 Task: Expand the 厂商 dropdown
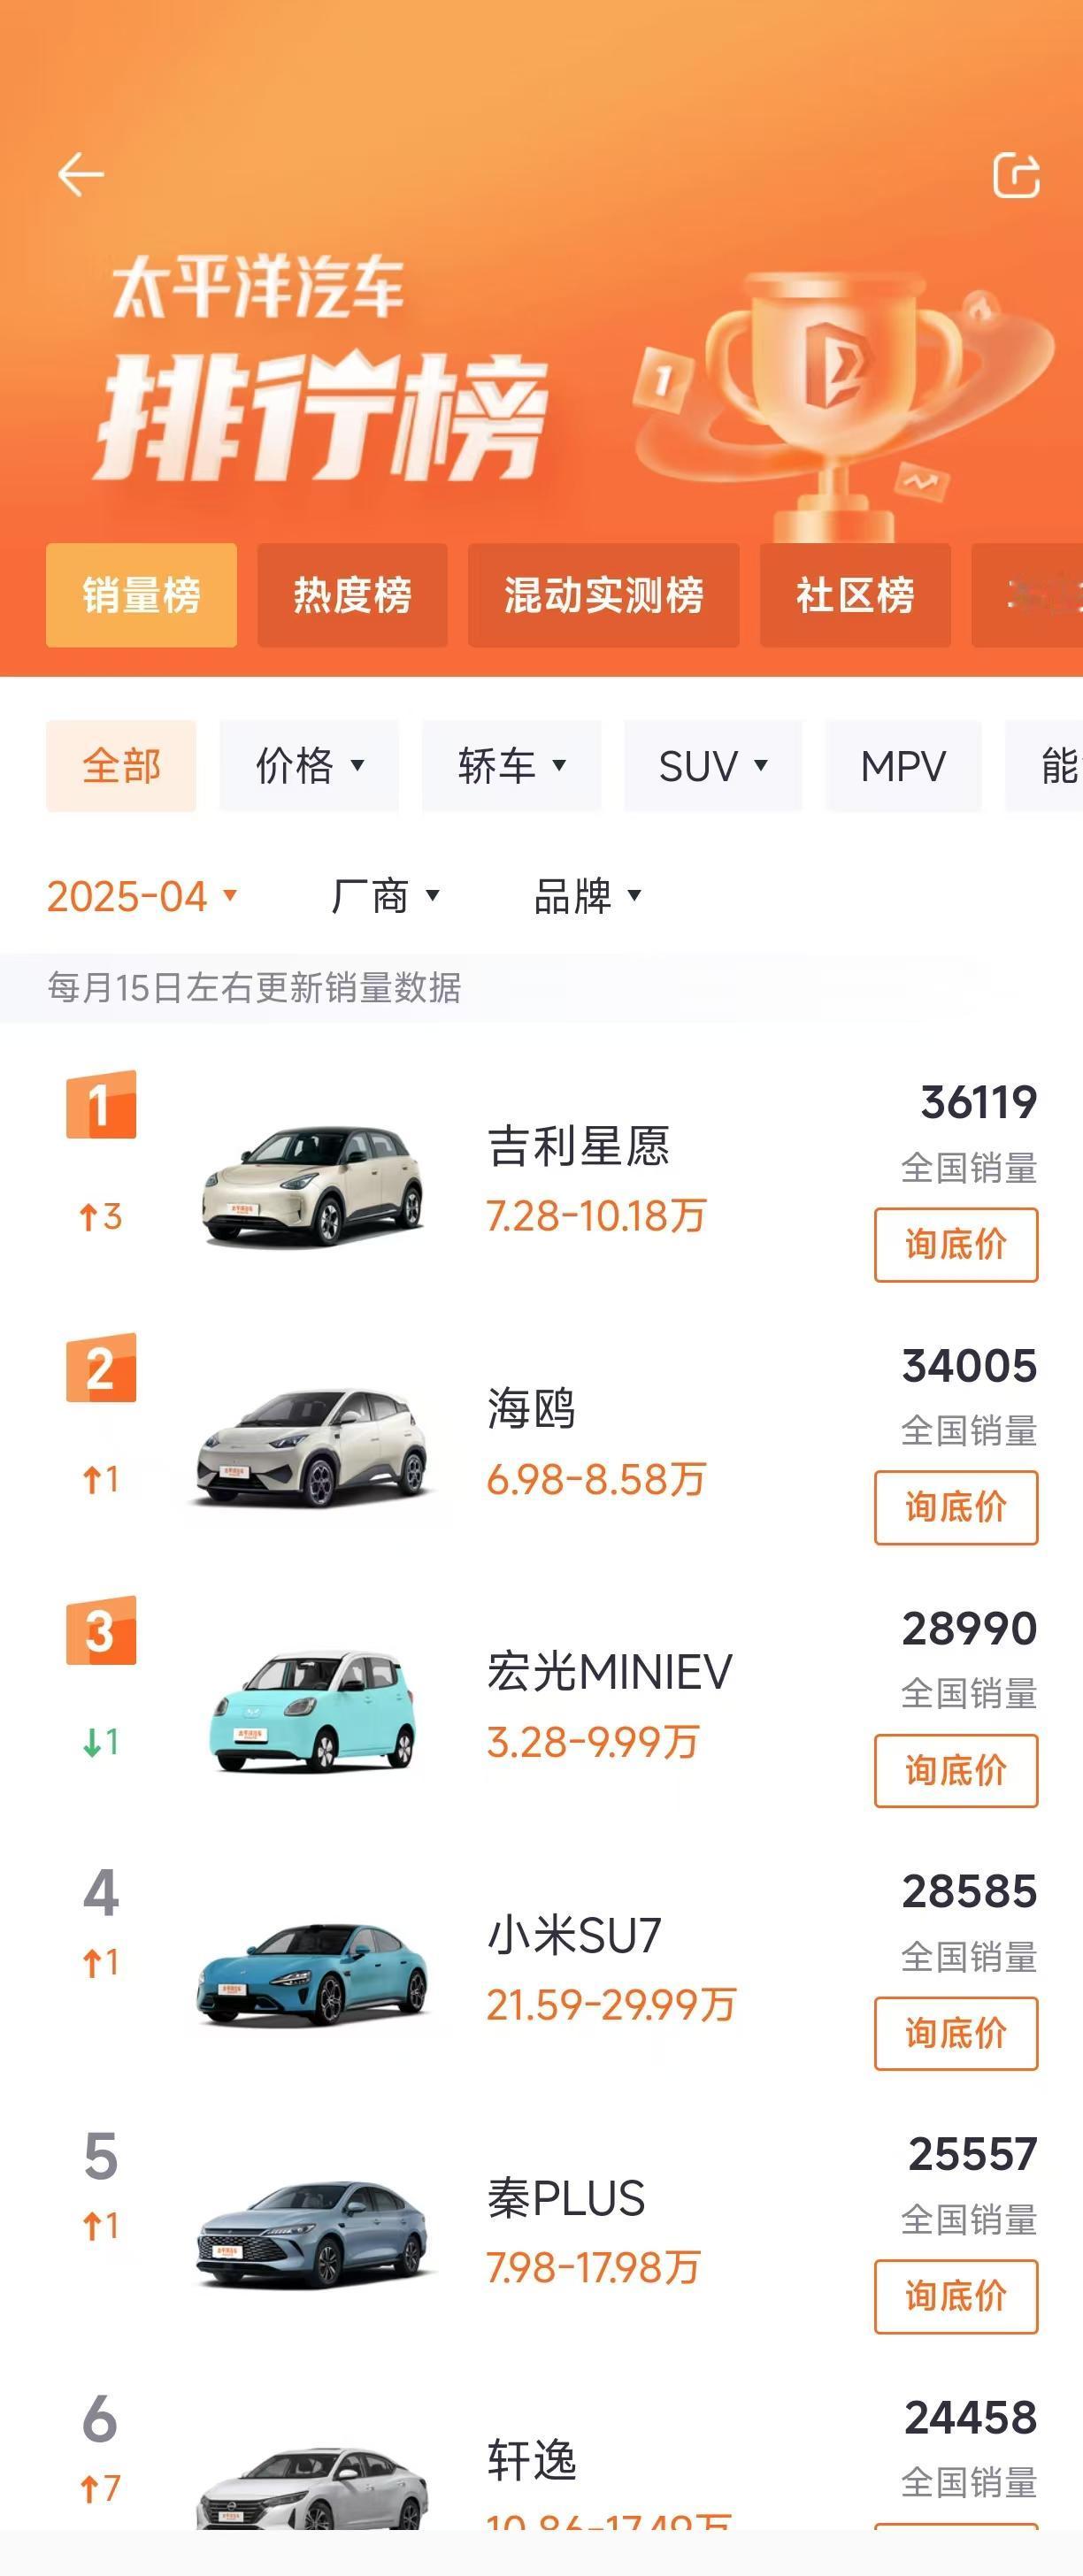click(385, 896)
